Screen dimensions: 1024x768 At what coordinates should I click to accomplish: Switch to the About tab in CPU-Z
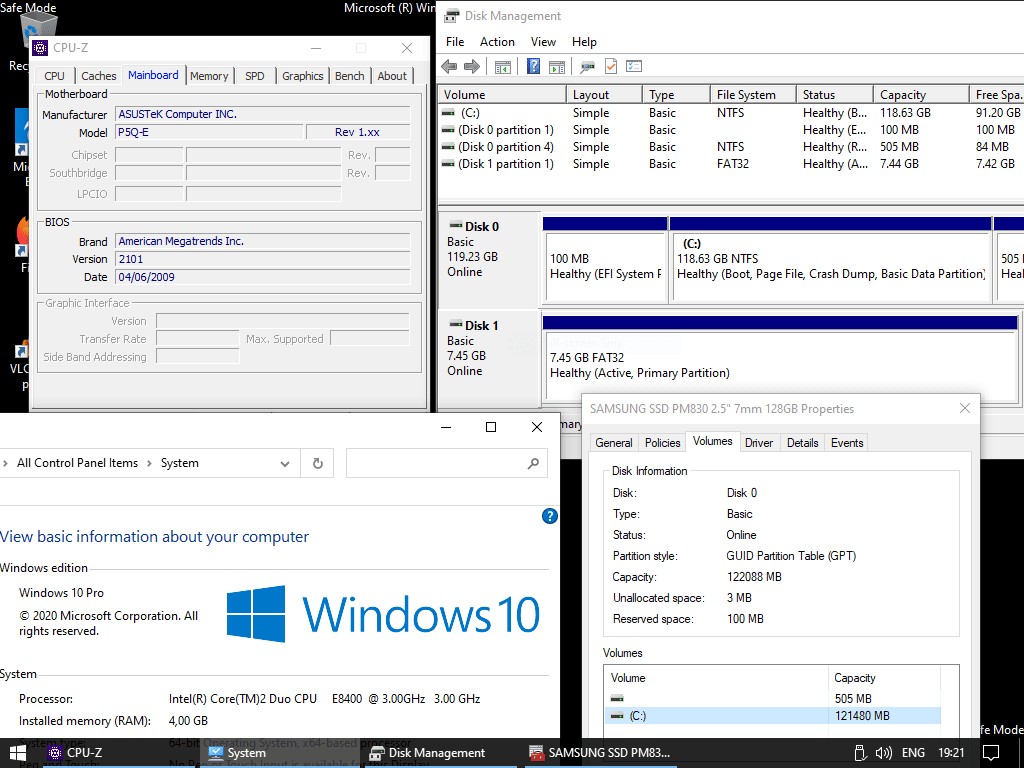pos(392,76)
